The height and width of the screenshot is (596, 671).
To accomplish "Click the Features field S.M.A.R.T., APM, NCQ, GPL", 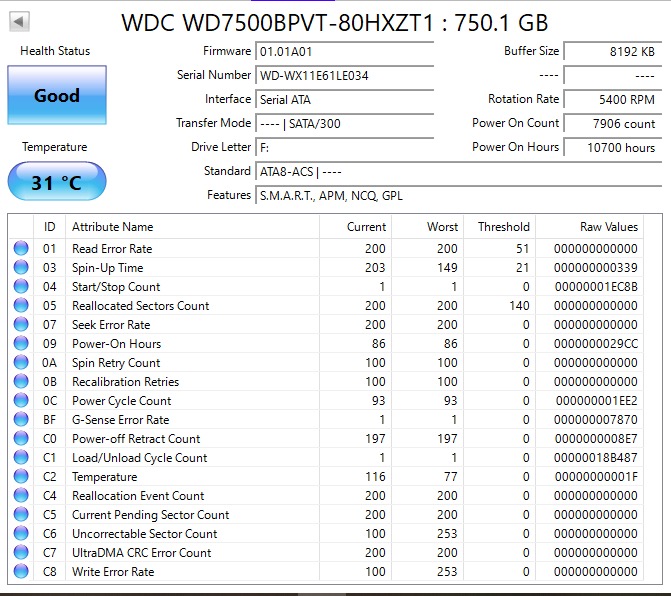I will [x=458, y=196].
